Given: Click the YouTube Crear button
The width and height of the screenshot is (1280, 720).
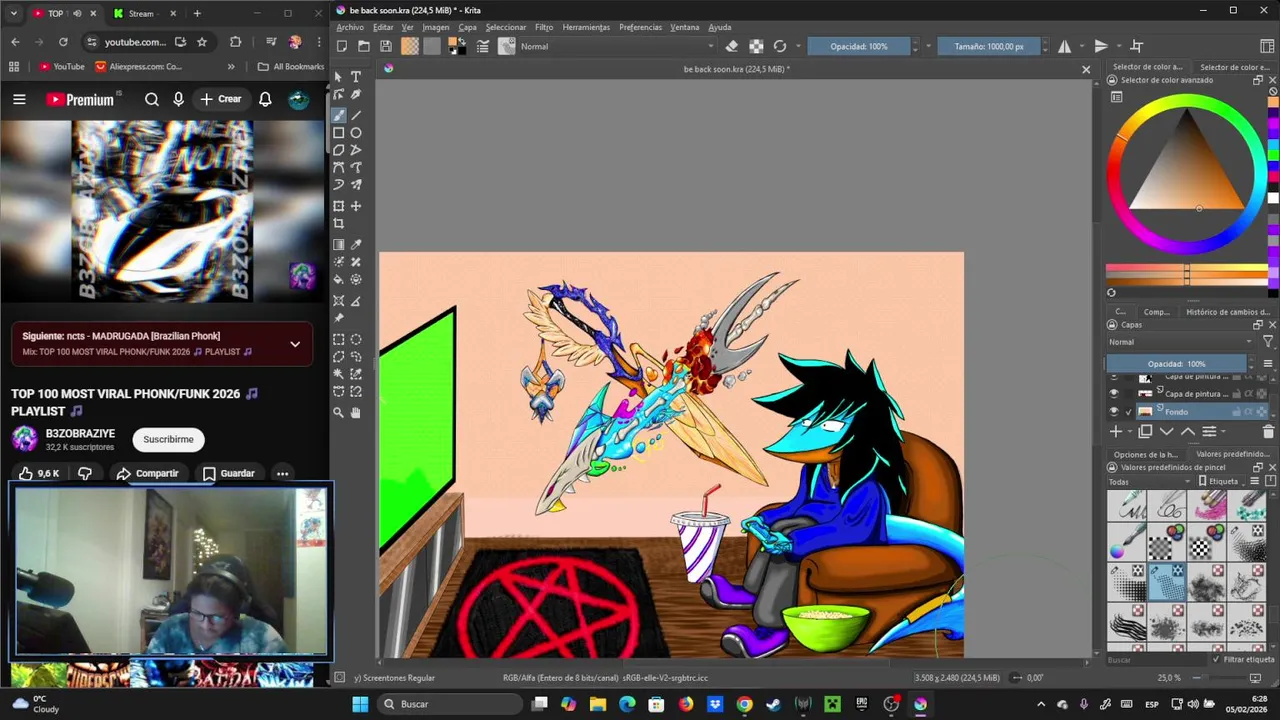Looking at the screenshot, I should [x=220, y=99].
